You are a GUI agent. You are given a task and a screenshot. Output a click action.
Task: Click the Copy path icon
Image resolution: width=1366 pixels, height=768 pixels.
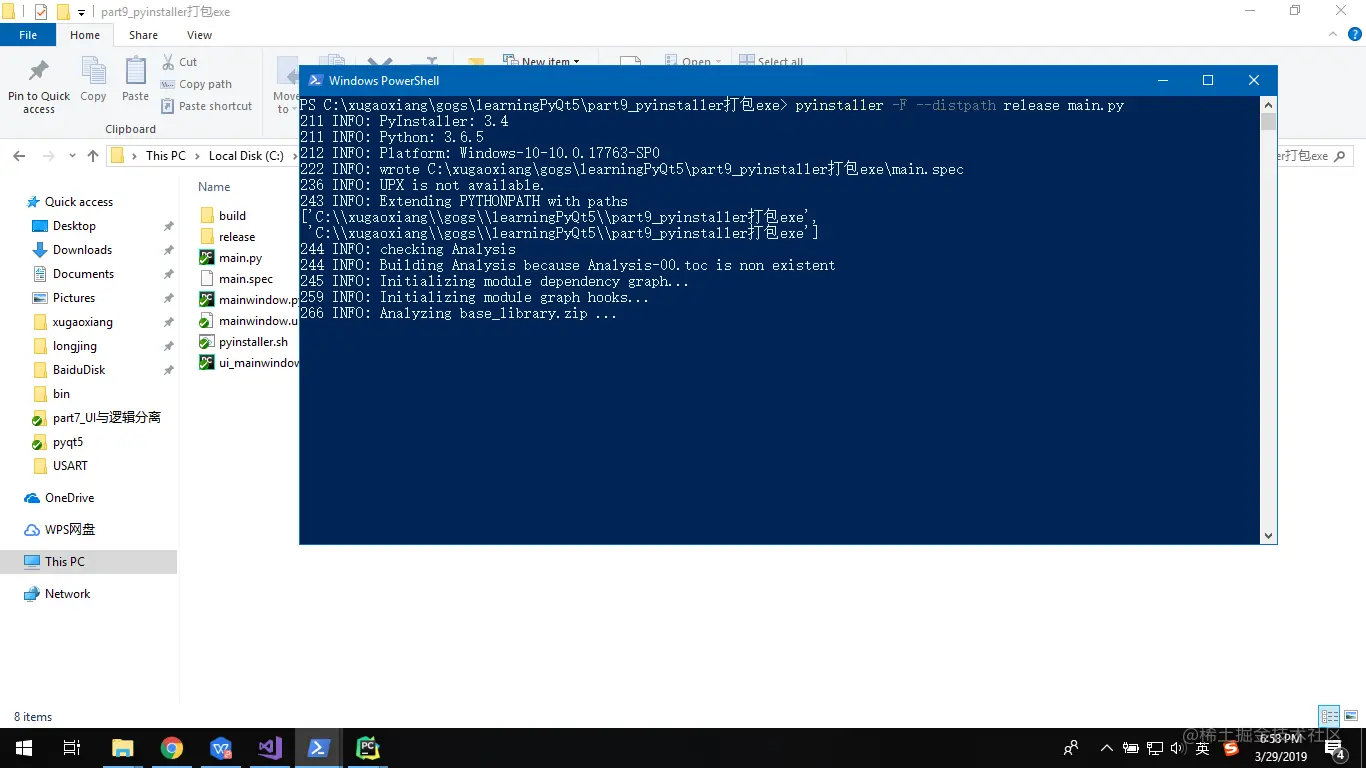coord(167,83)
